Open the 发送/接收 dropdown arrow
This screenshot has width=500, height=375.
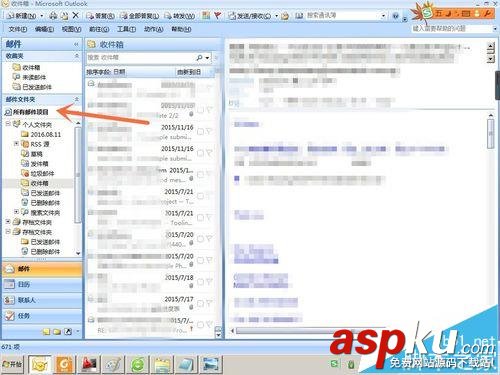[276, 16]
